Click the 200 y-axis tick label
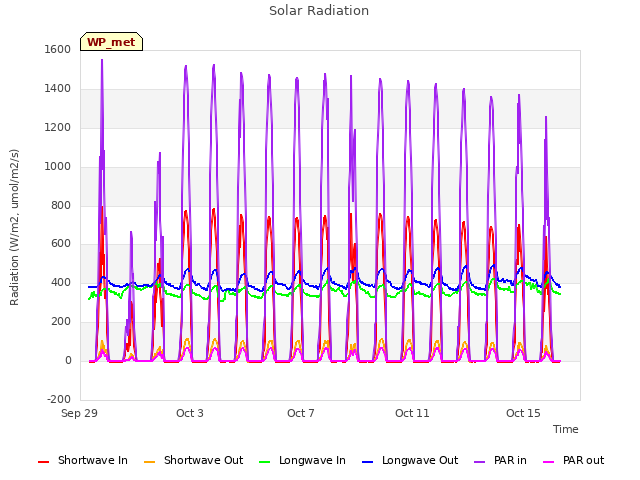 pyautogui.click(x=61, y=322)
